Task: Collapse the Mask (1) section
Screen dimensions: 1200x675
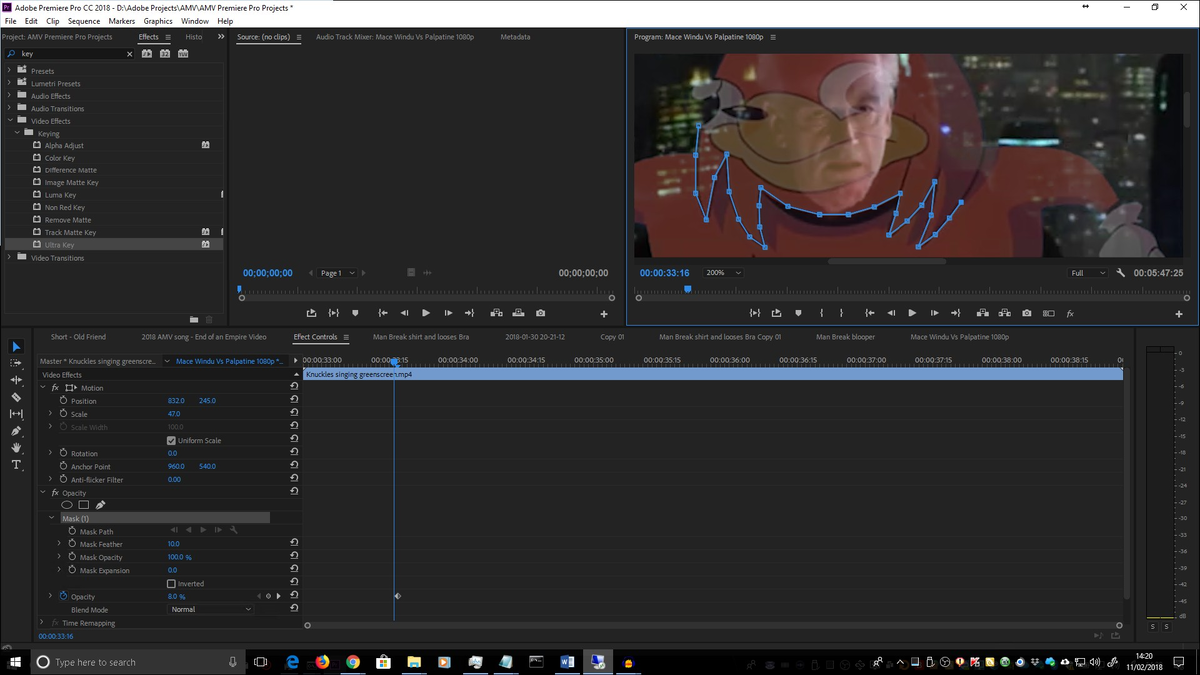Action: point(52,518)
